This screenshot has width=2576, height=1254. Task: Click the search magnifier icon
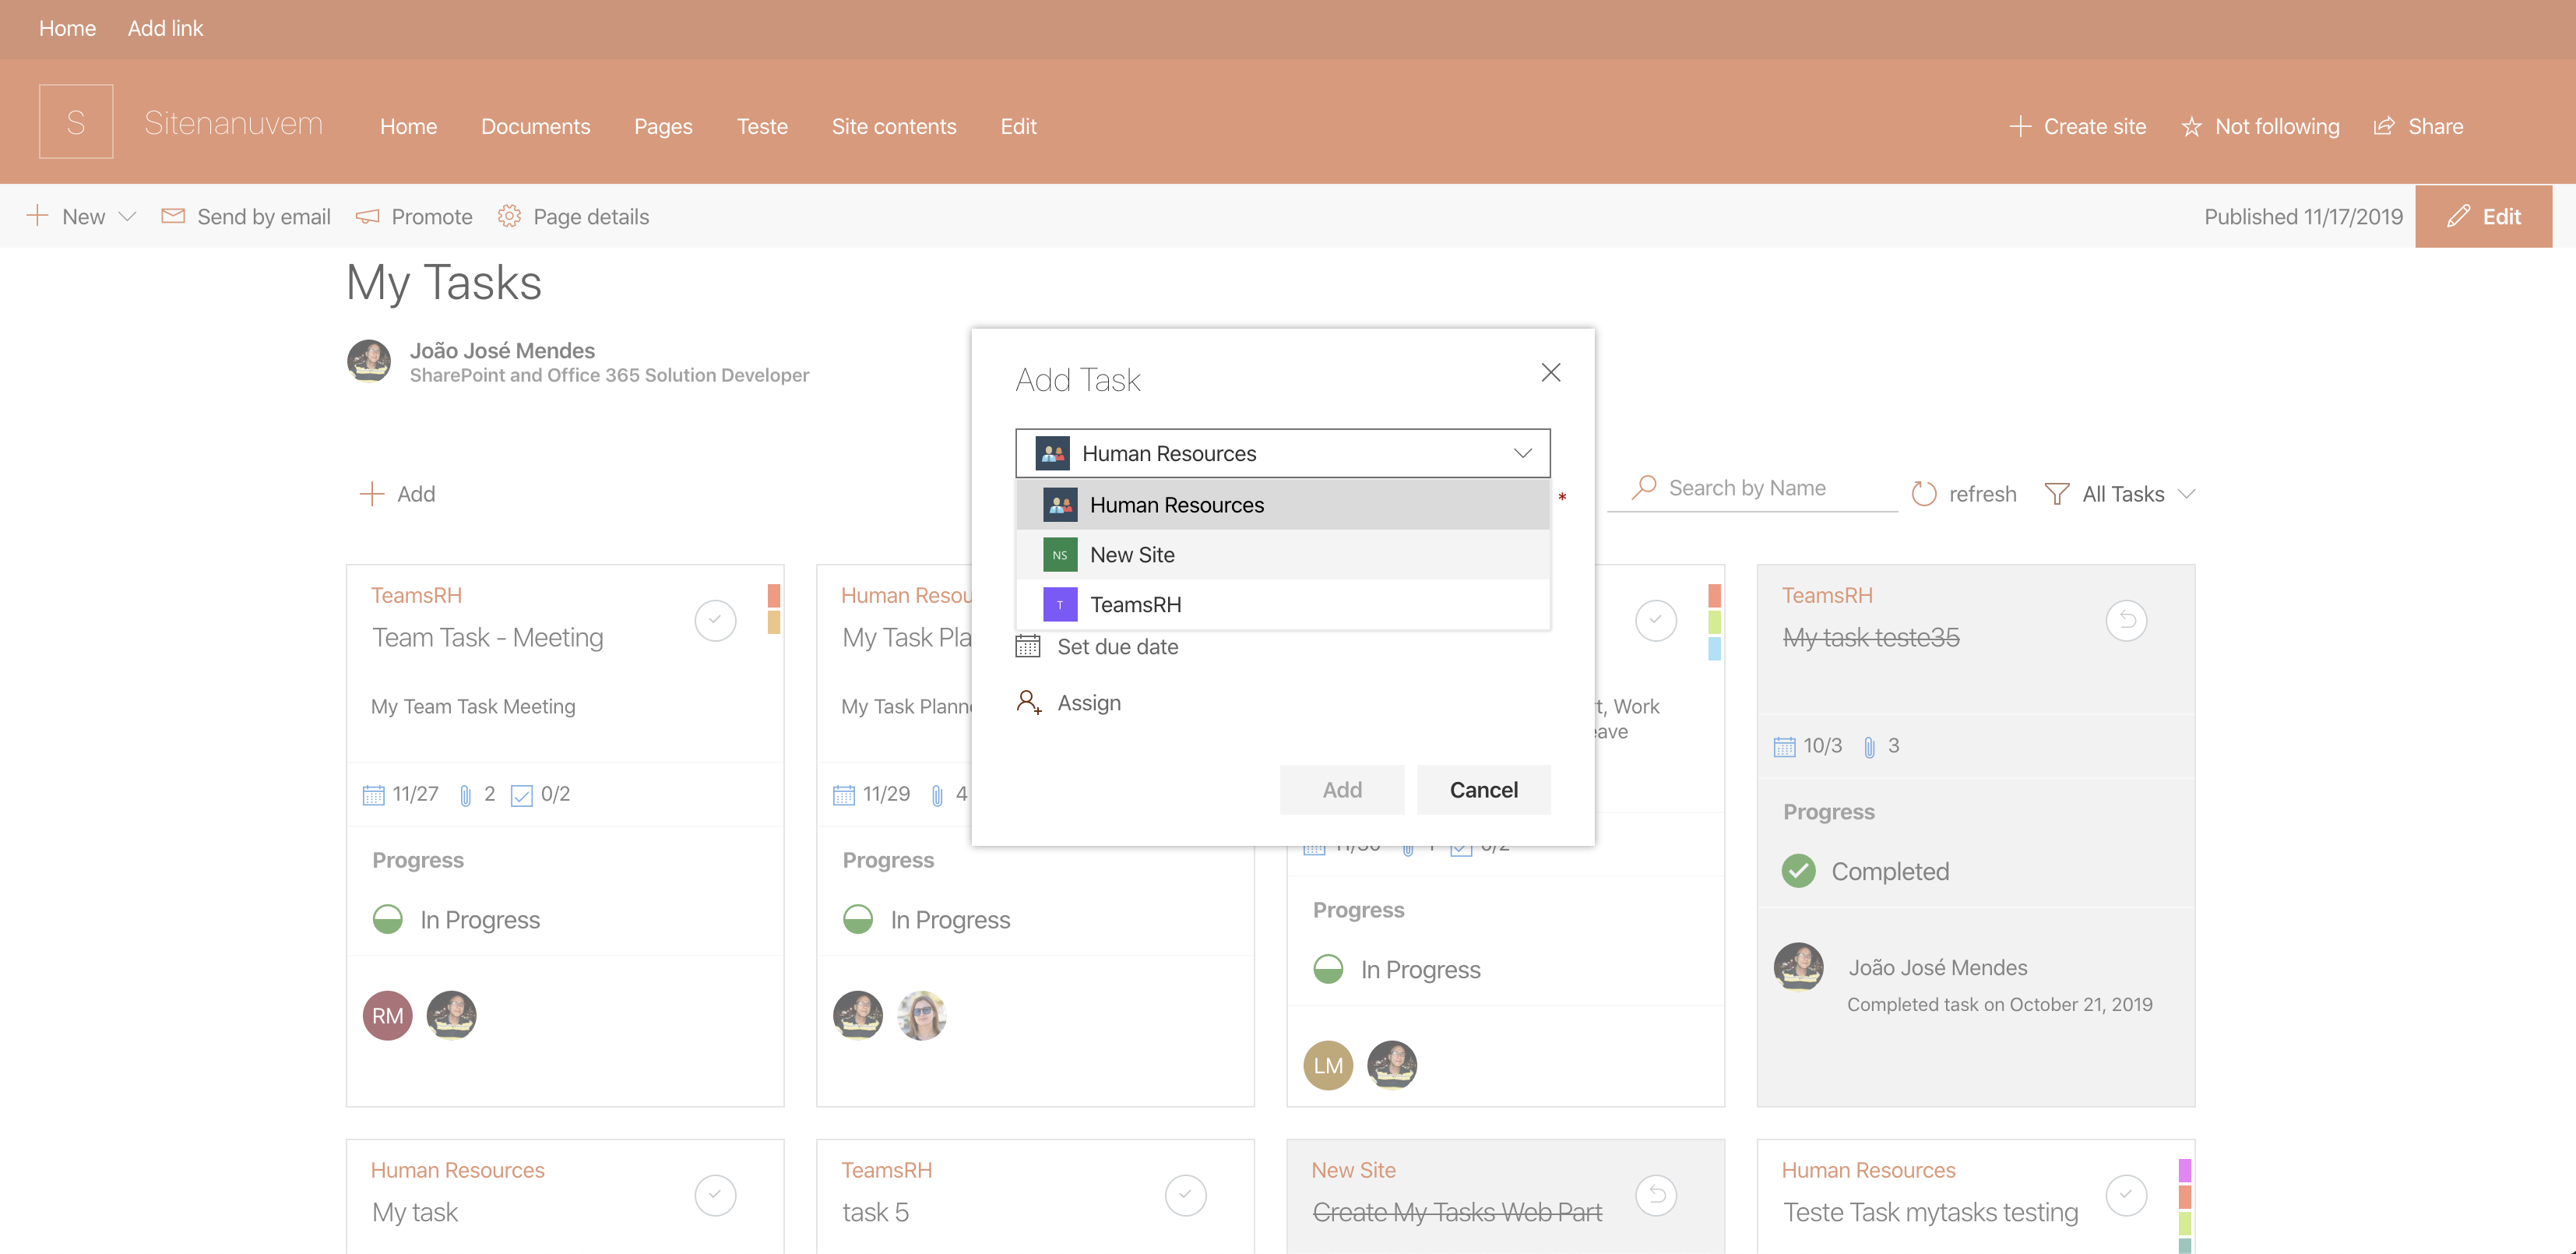pos(1644,487)
